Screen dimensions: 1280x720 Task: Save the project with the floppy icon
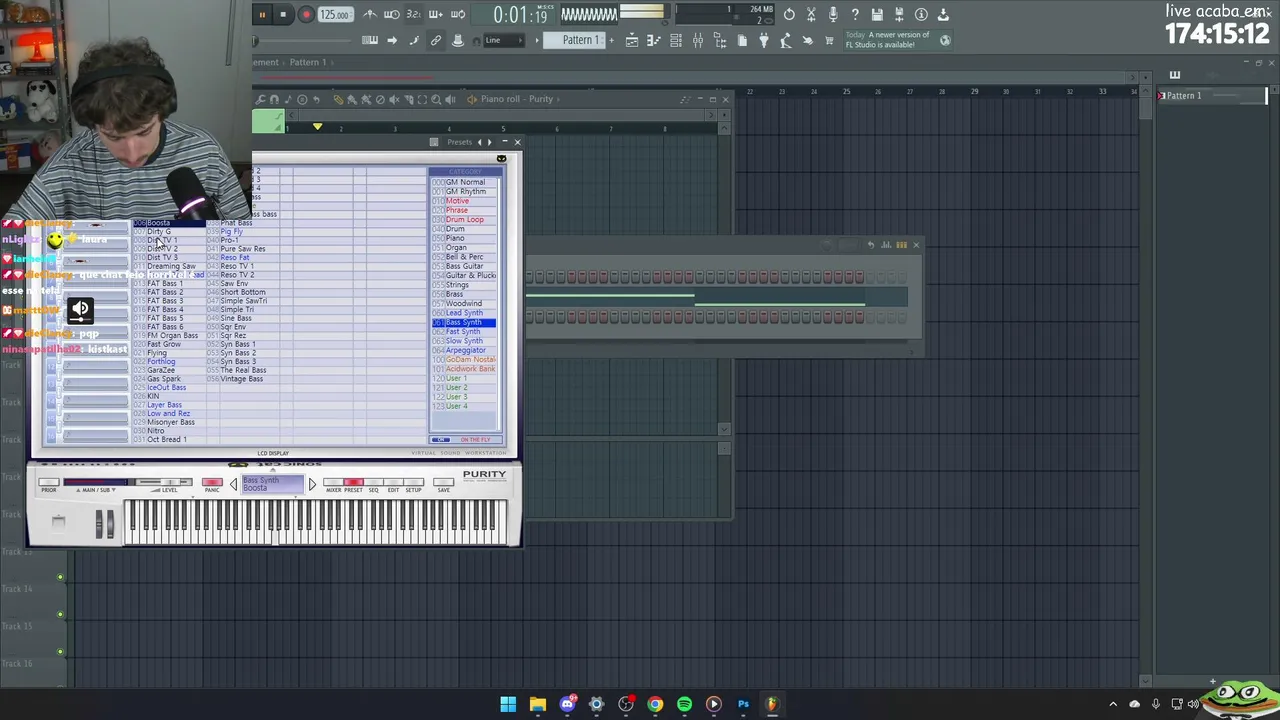[877, 15]
